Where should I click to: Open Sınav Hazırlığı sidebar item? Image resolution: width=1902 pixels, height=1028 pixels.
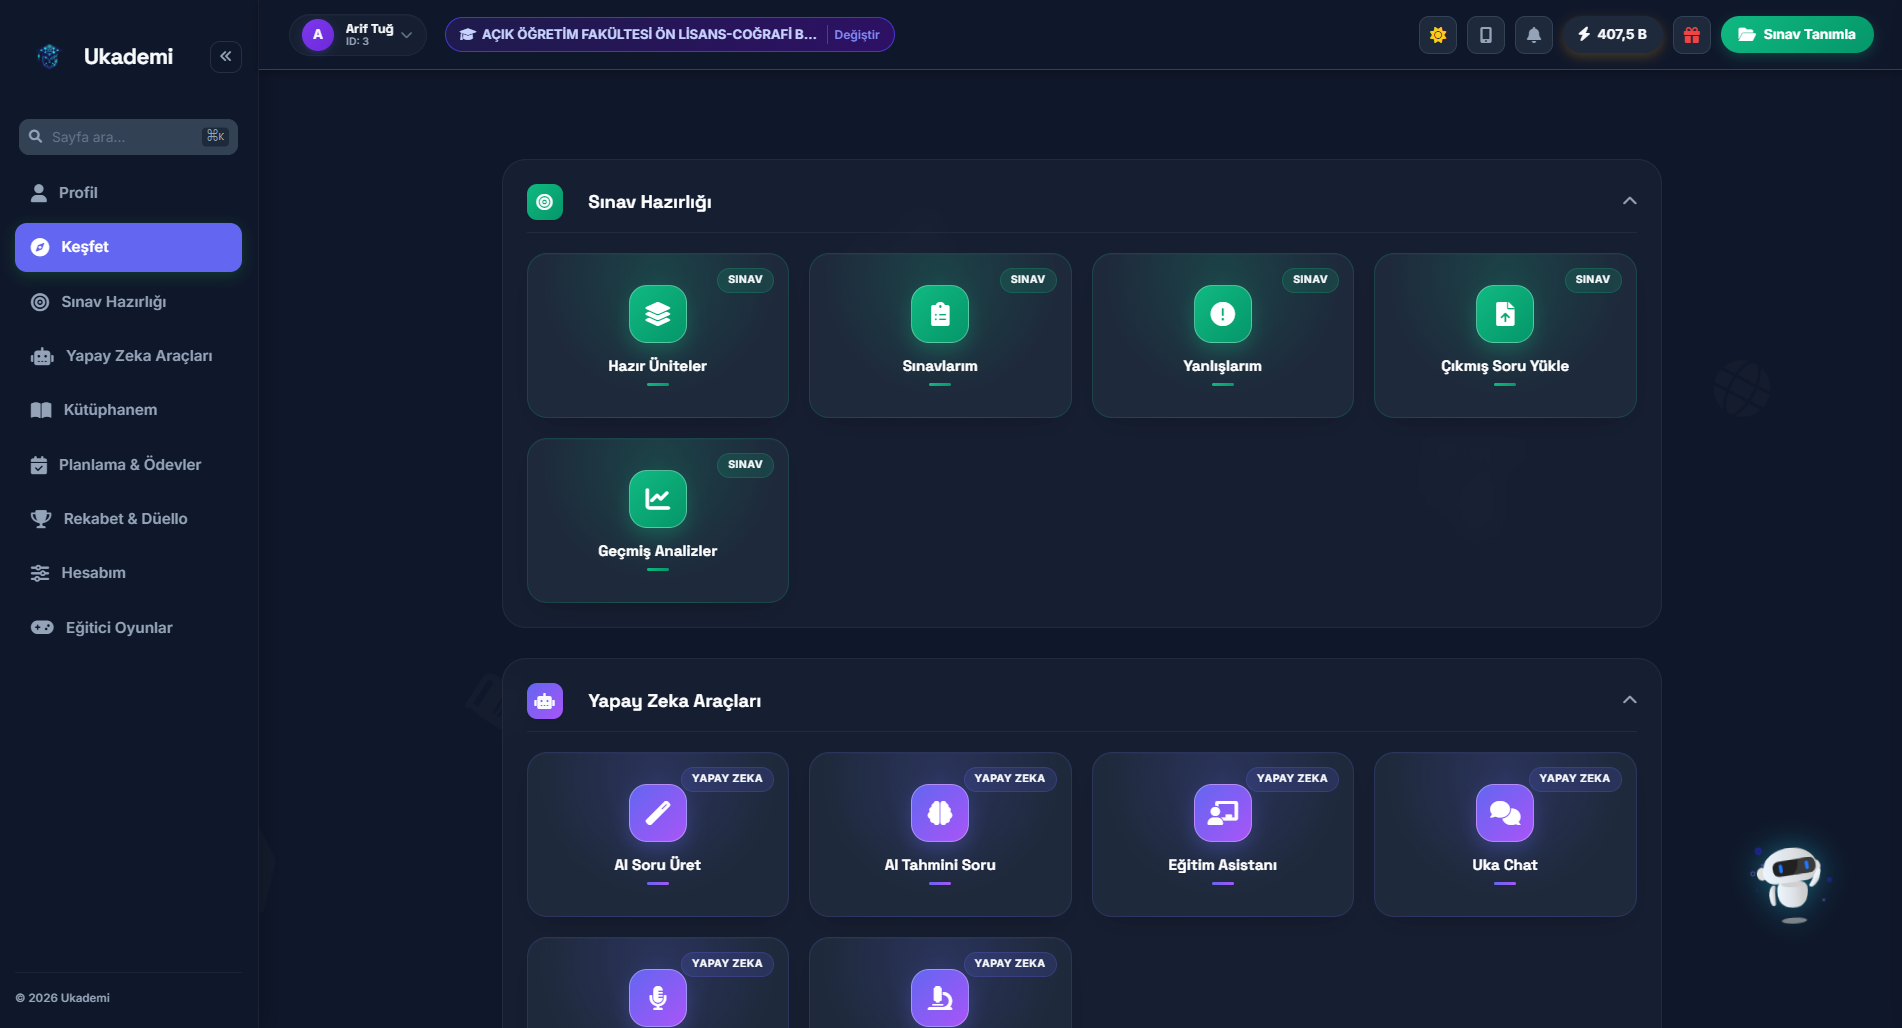tap(128, 302)
